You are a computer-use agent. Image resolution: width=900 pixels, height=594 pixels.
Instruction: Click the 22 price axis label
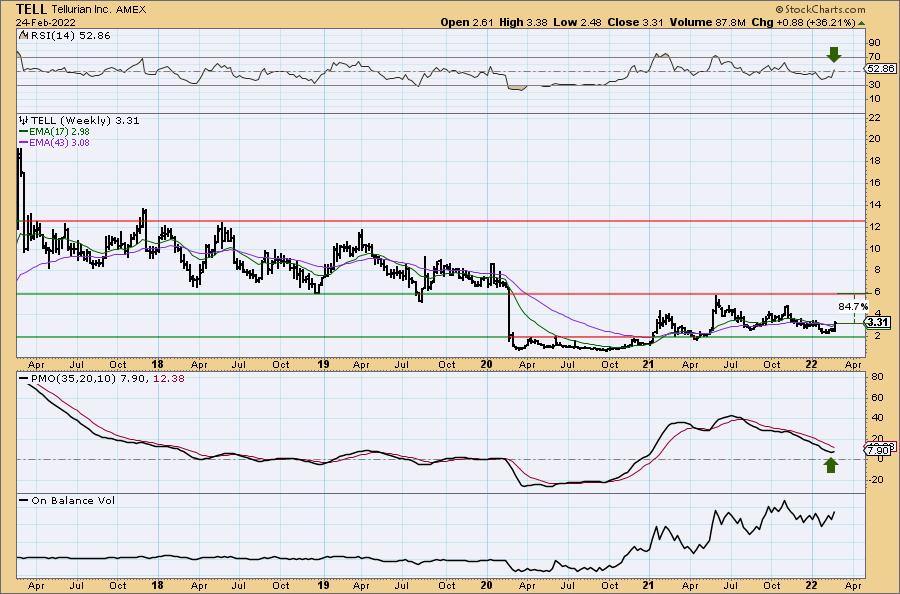874,117
